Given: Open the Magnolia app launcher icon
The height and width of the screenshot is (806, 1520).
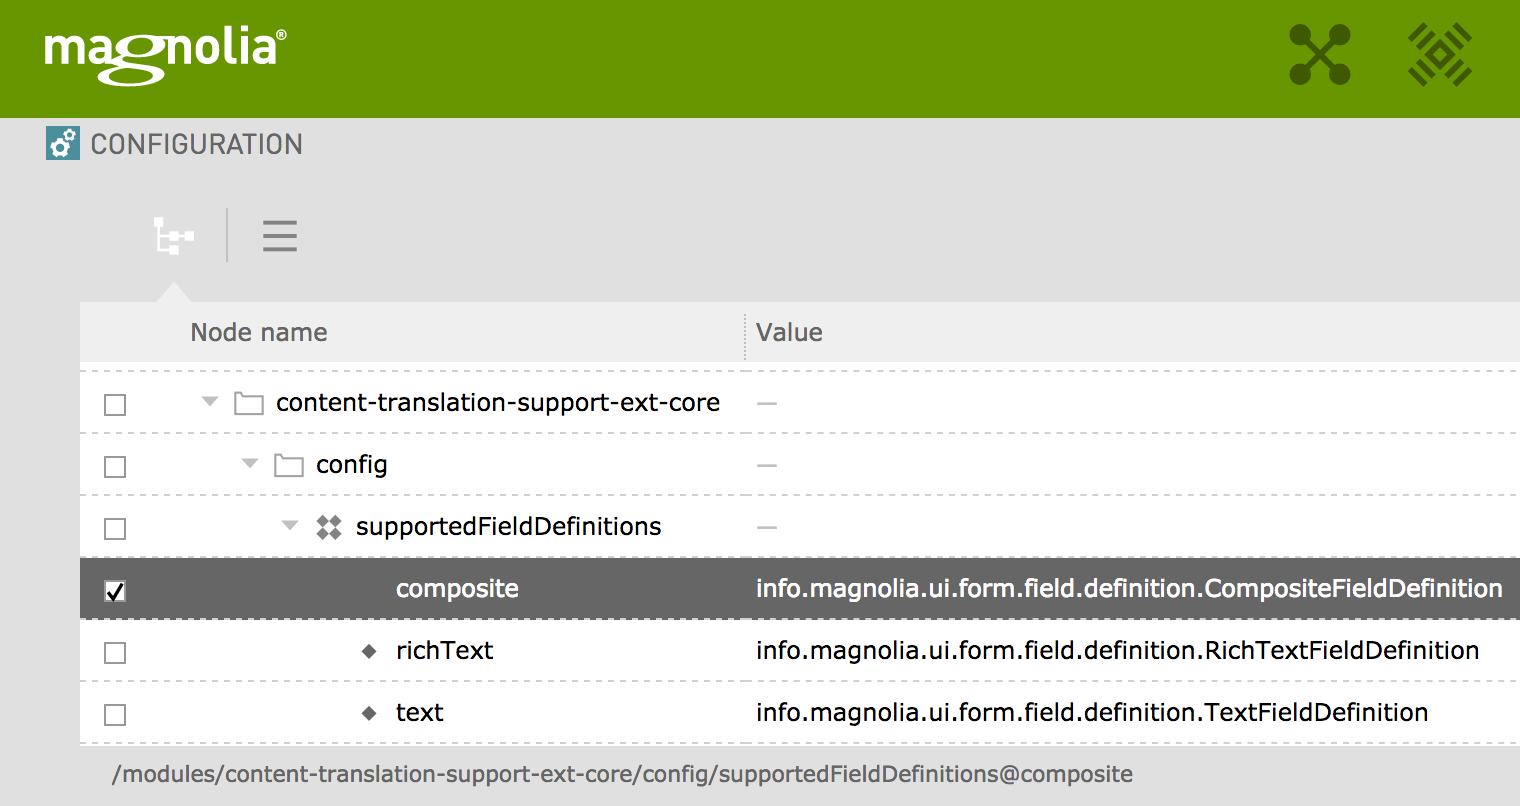Looking at the screenshot, I should [x=1320, y=55].
